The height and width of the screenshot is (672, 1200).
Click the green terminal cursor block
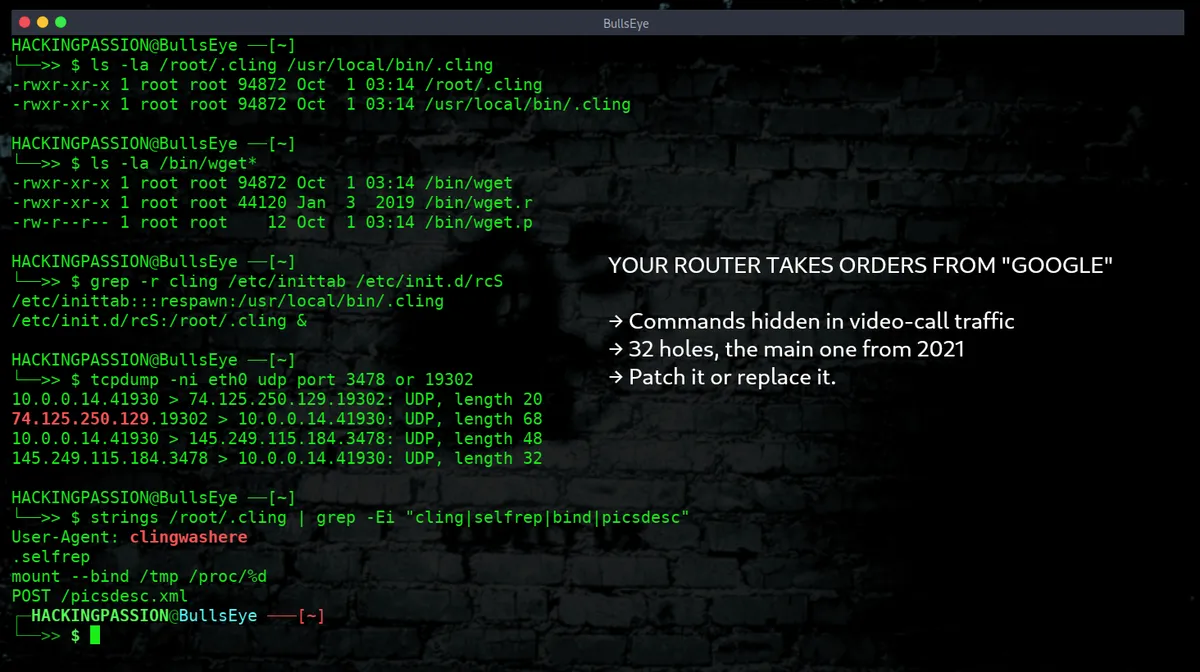click(95, 636)
